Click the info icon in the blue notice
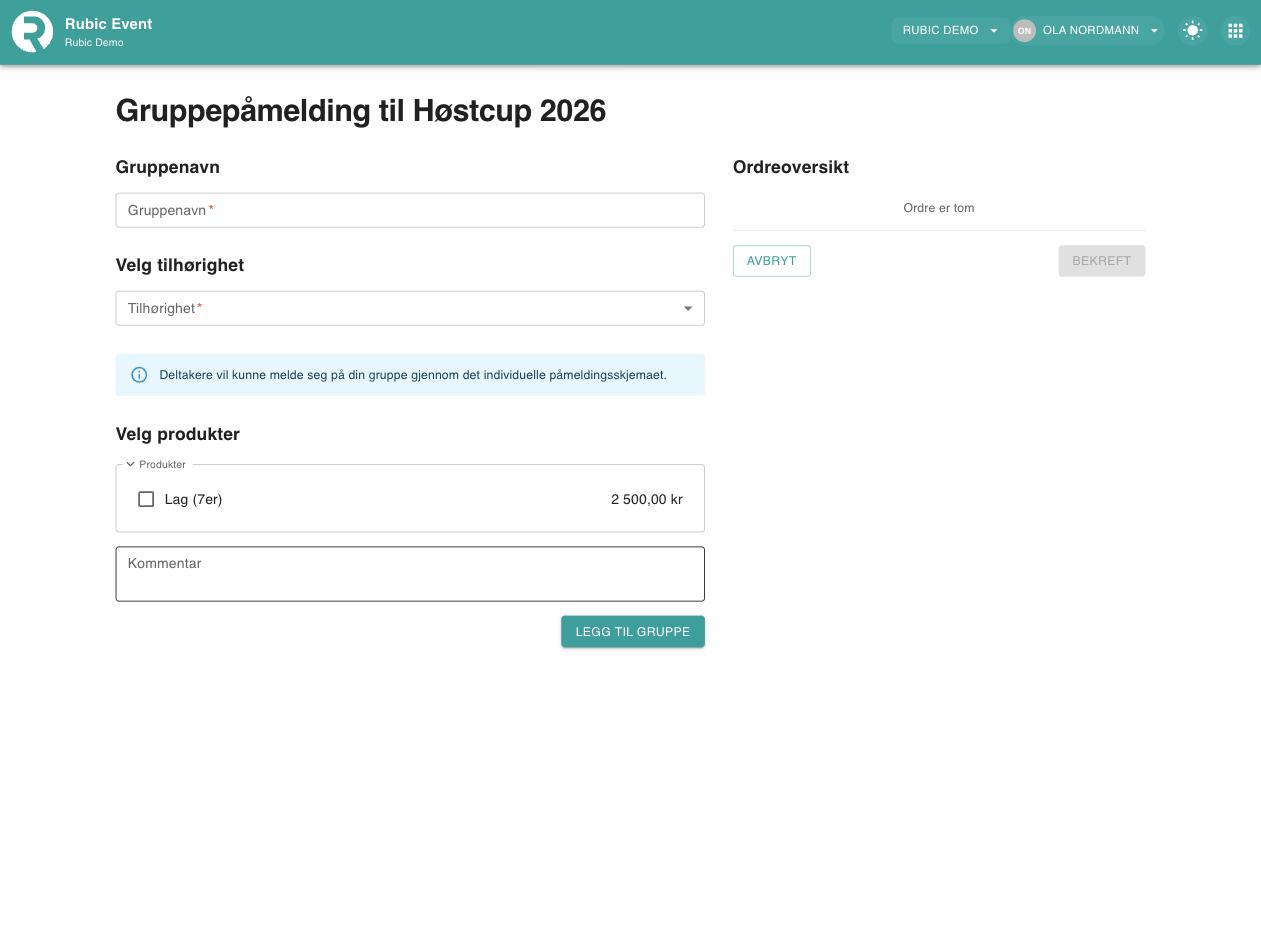The image size is (1261, 952). pyautogui.click(x=139, y=375)
